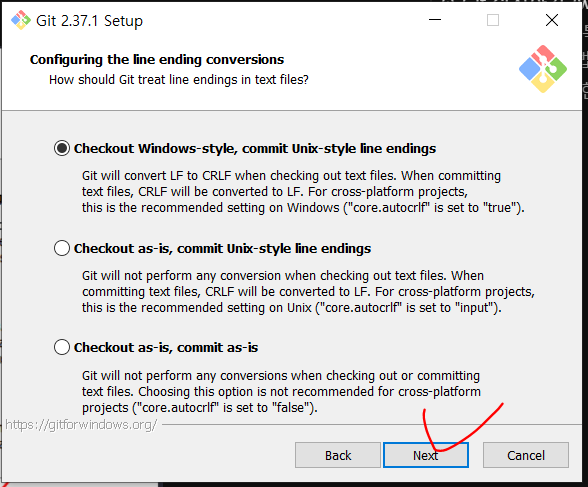Click the core.autocrlf 'input' description paragraph
The image size is (588, 487).
308,292
